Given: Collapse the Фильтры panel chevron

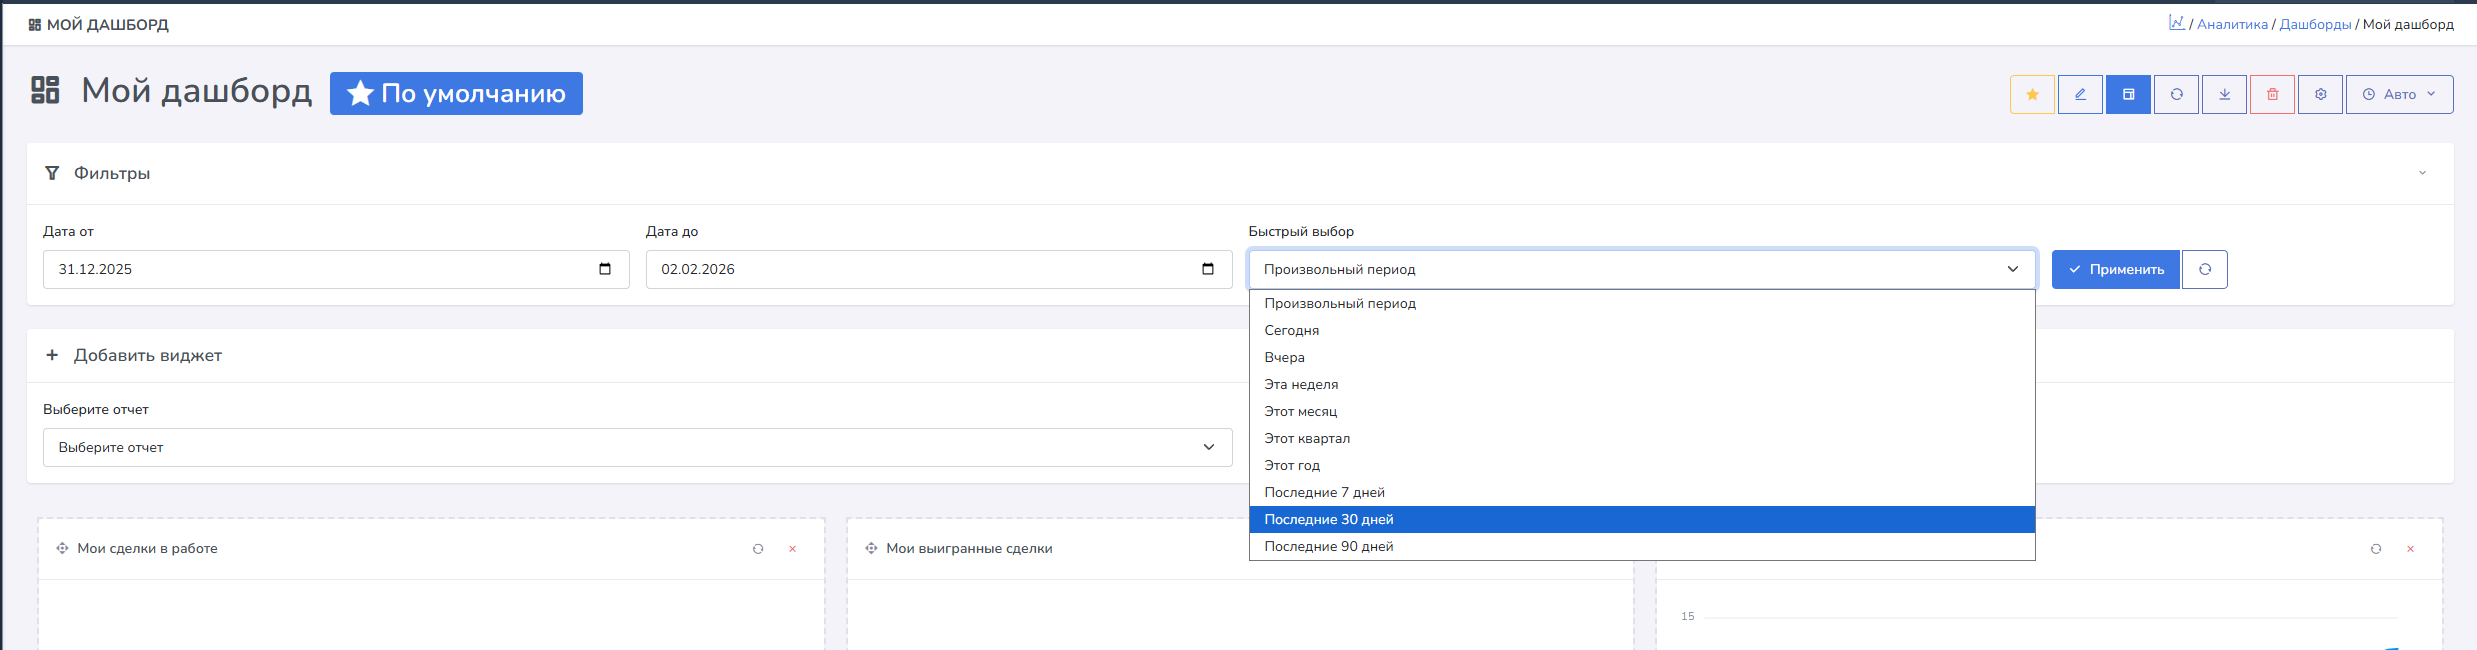Looking at the screenshot, I should tap(2422, 173).
